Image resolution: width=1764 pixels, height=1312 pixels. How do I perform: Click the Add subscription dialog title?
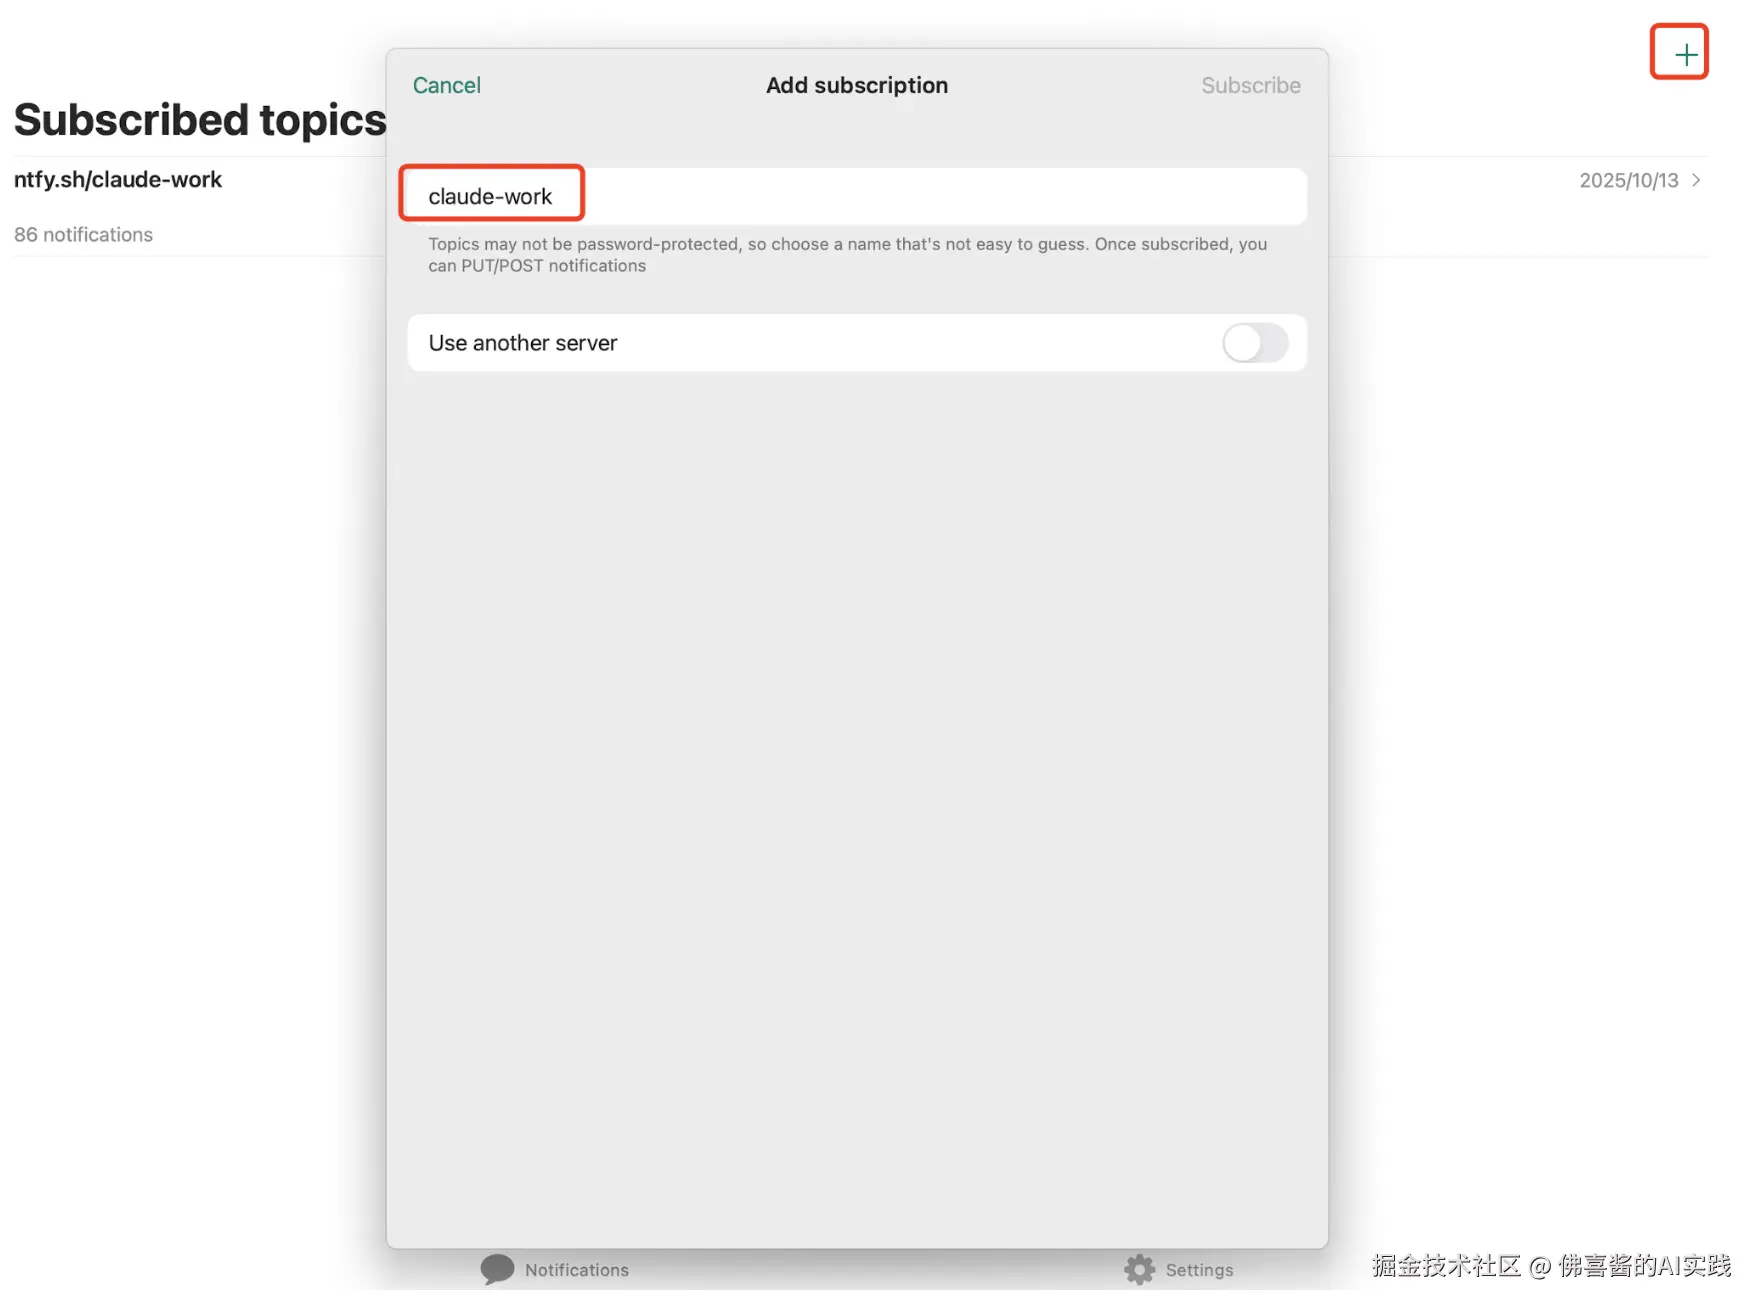(857, 86)
